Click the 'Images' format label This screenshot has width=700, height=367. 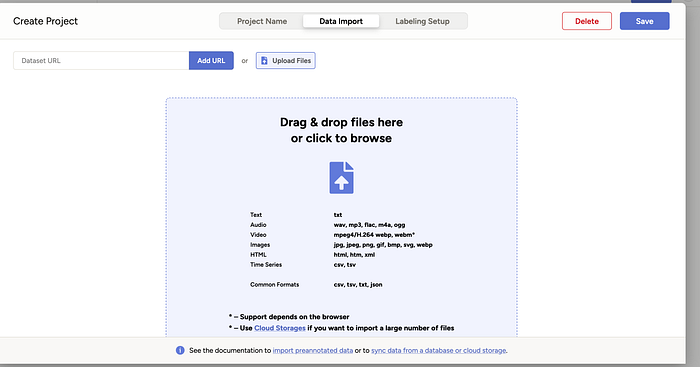click(260, 245)
